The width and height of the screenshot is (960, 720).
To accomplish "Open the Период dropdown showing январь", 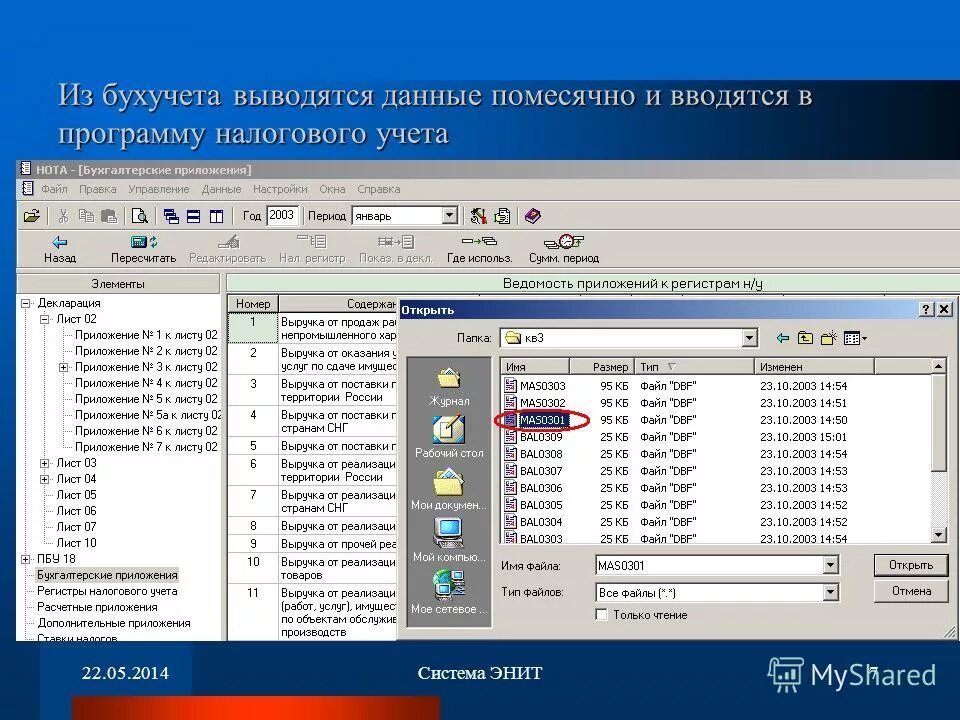I will coord(449,215).
